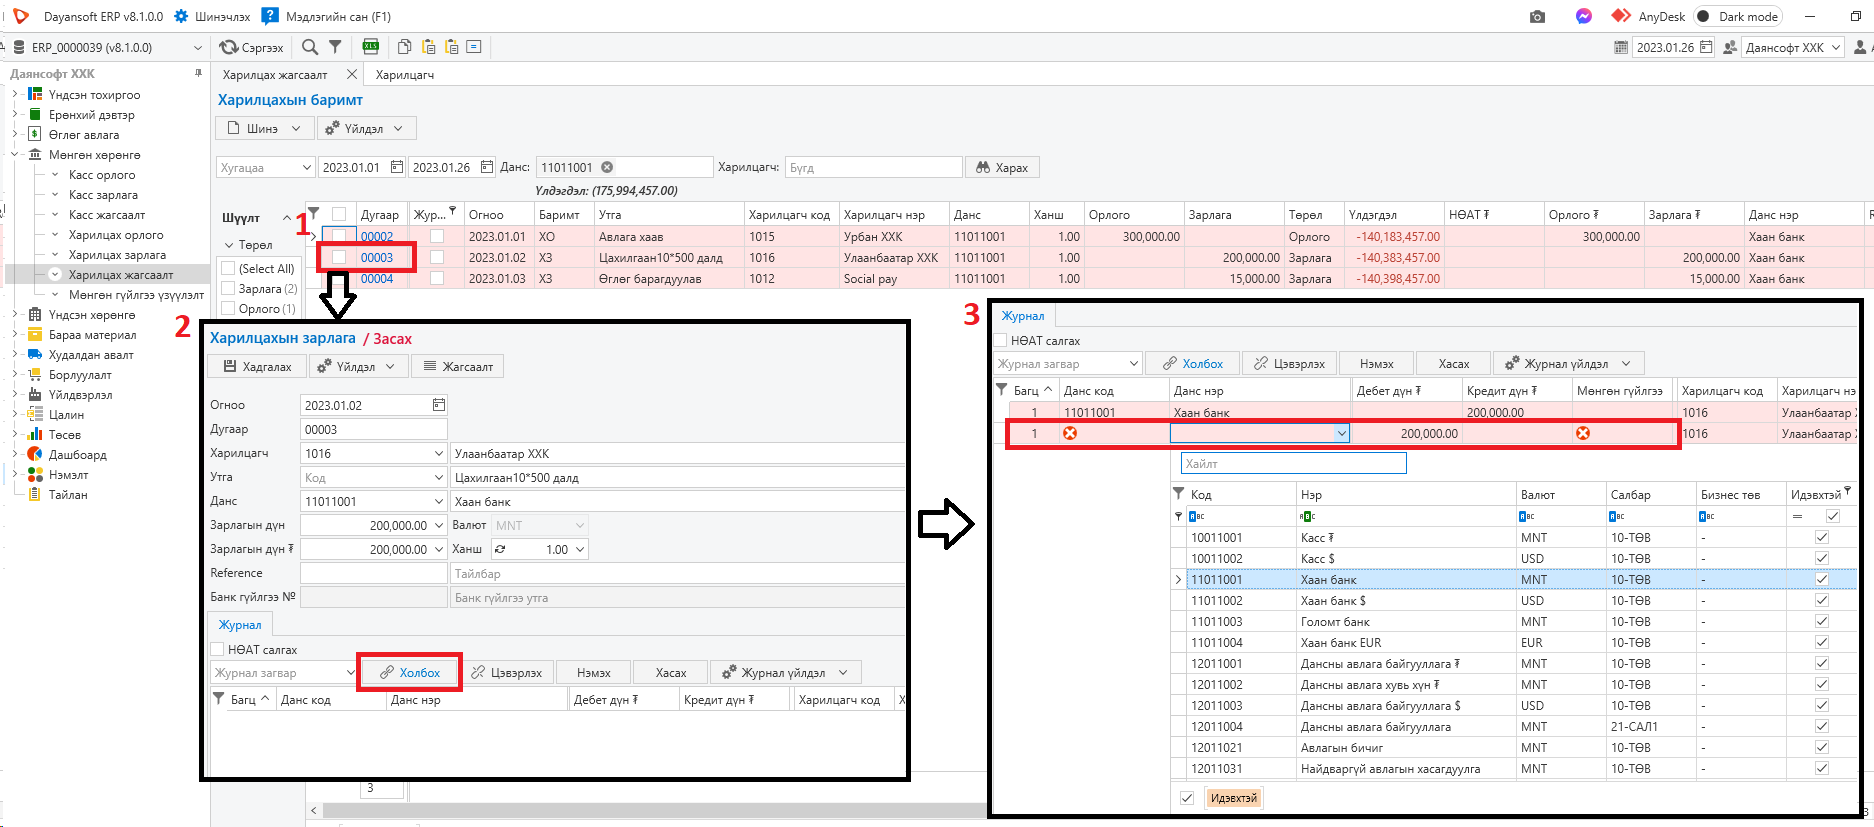Pin the Даянсофт ХХК navigation panel
The height and width of the screenshot is (827, 1874).
198,74
